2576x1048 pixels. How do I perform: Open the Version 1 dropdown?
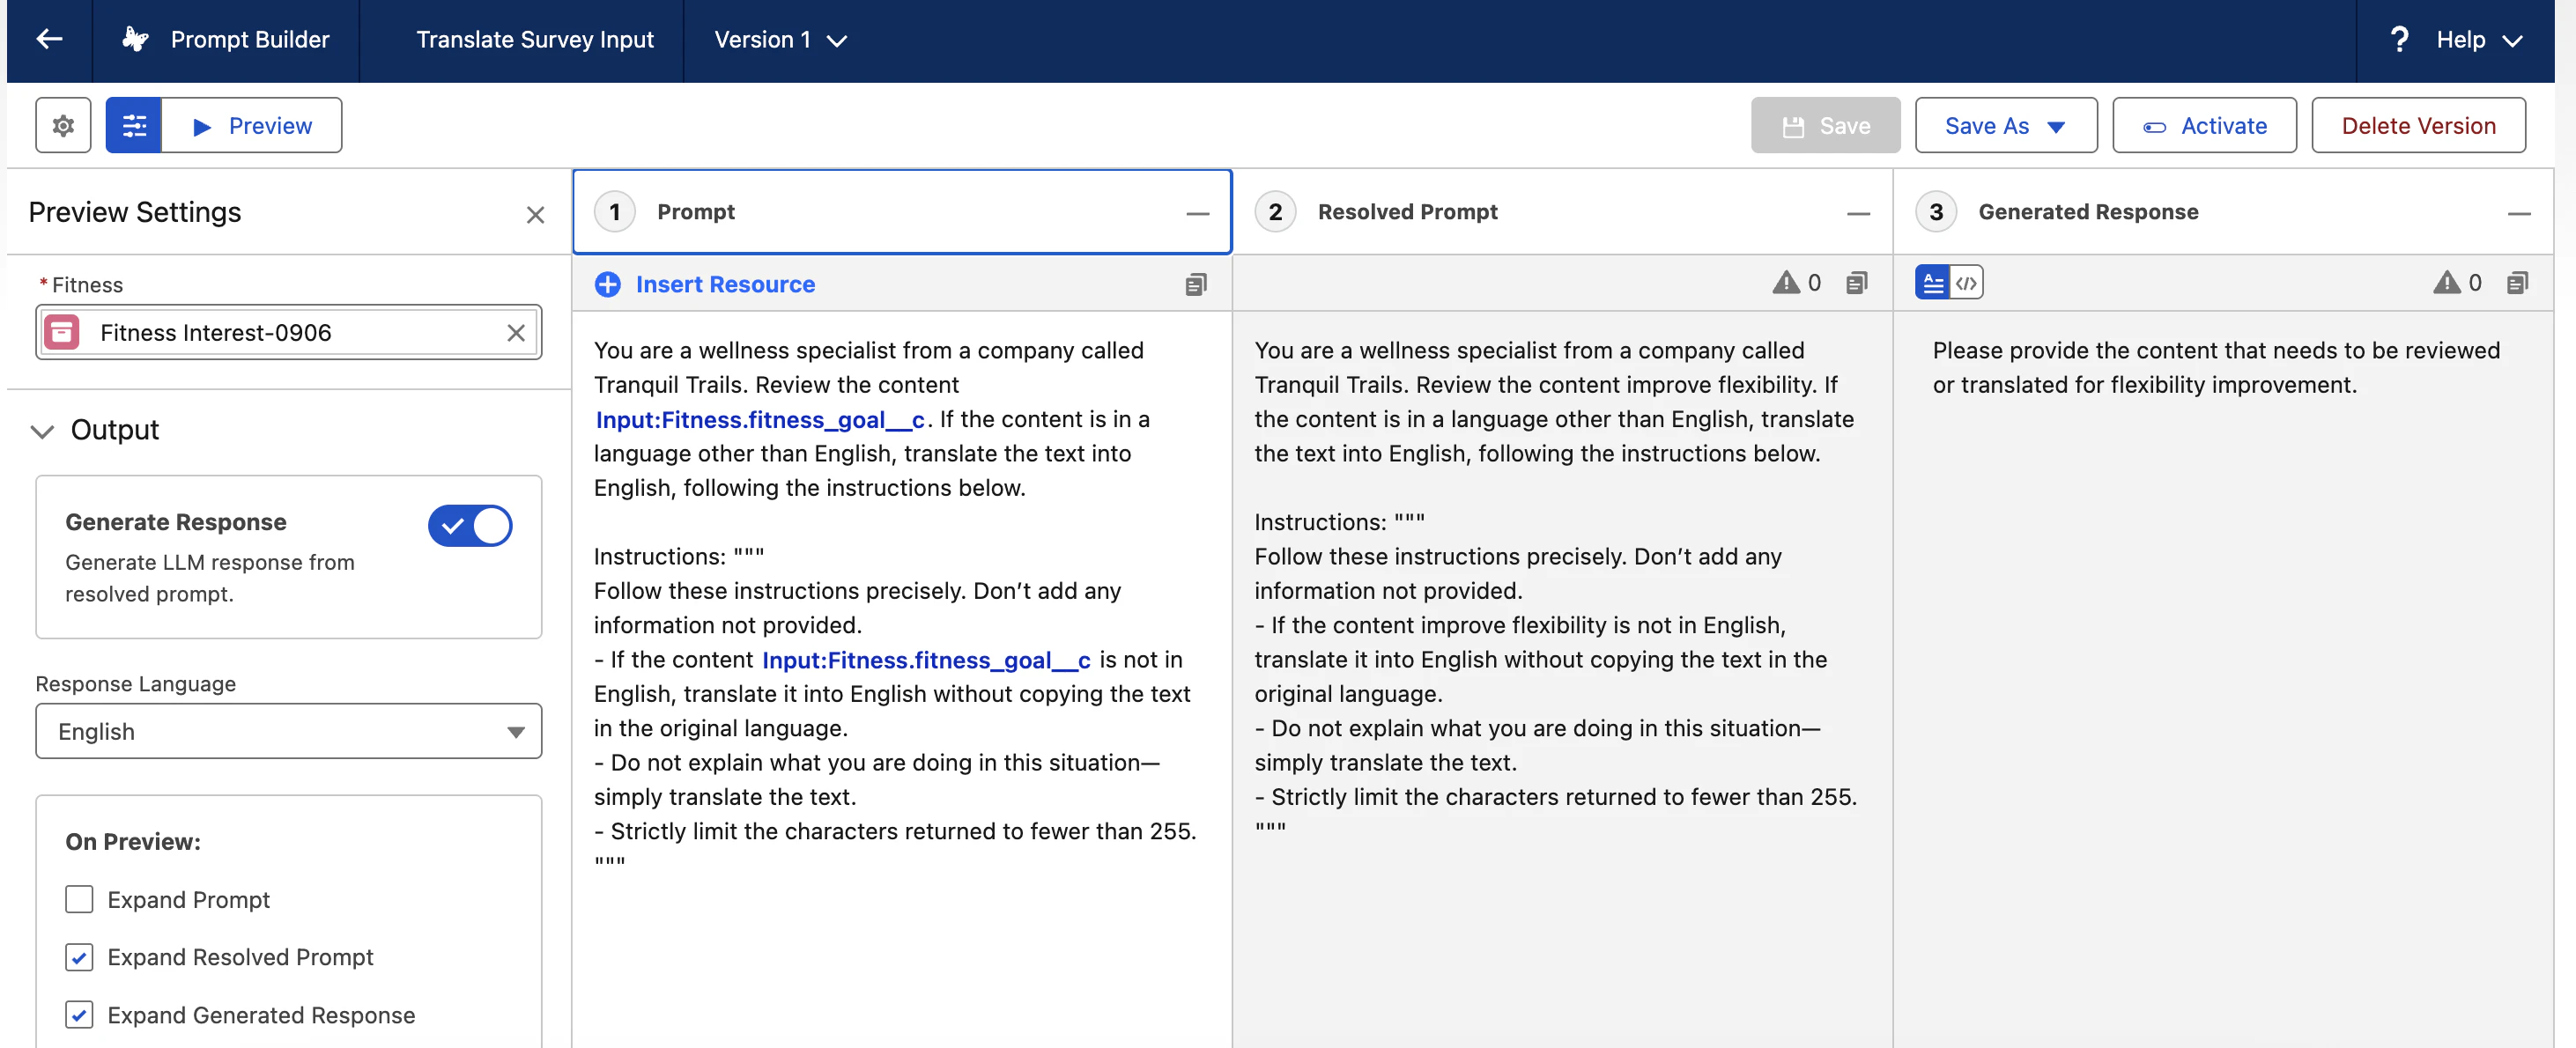(781, 40)
